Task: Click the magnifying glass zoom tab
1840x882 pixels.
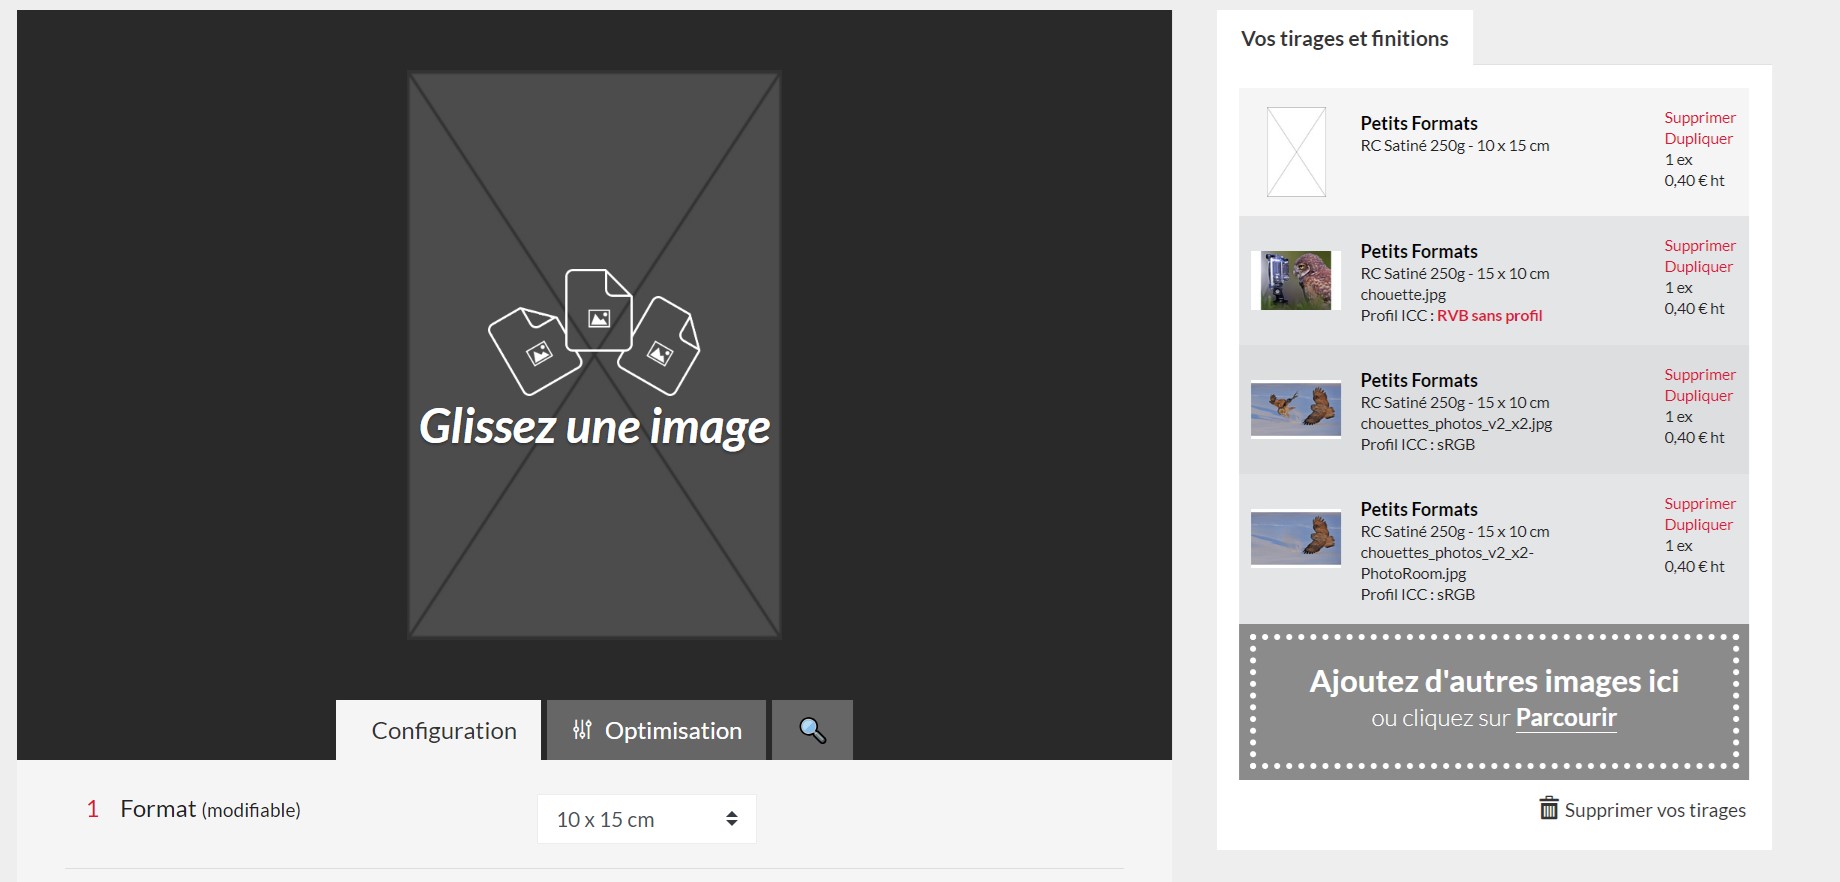Action: point(812,731)
